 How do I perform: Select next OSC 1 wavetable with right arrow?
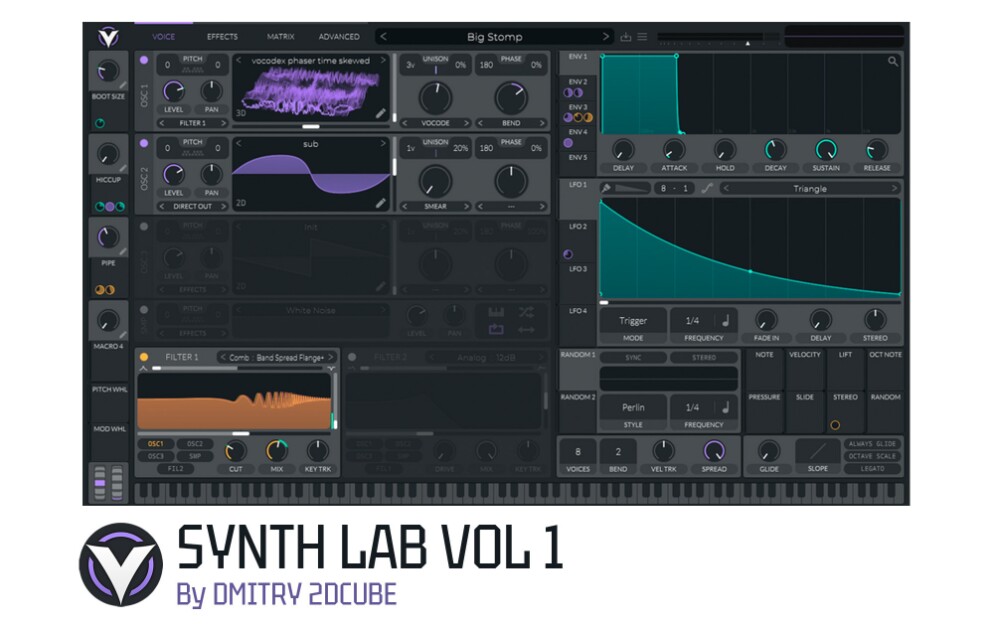pos(383,60)
